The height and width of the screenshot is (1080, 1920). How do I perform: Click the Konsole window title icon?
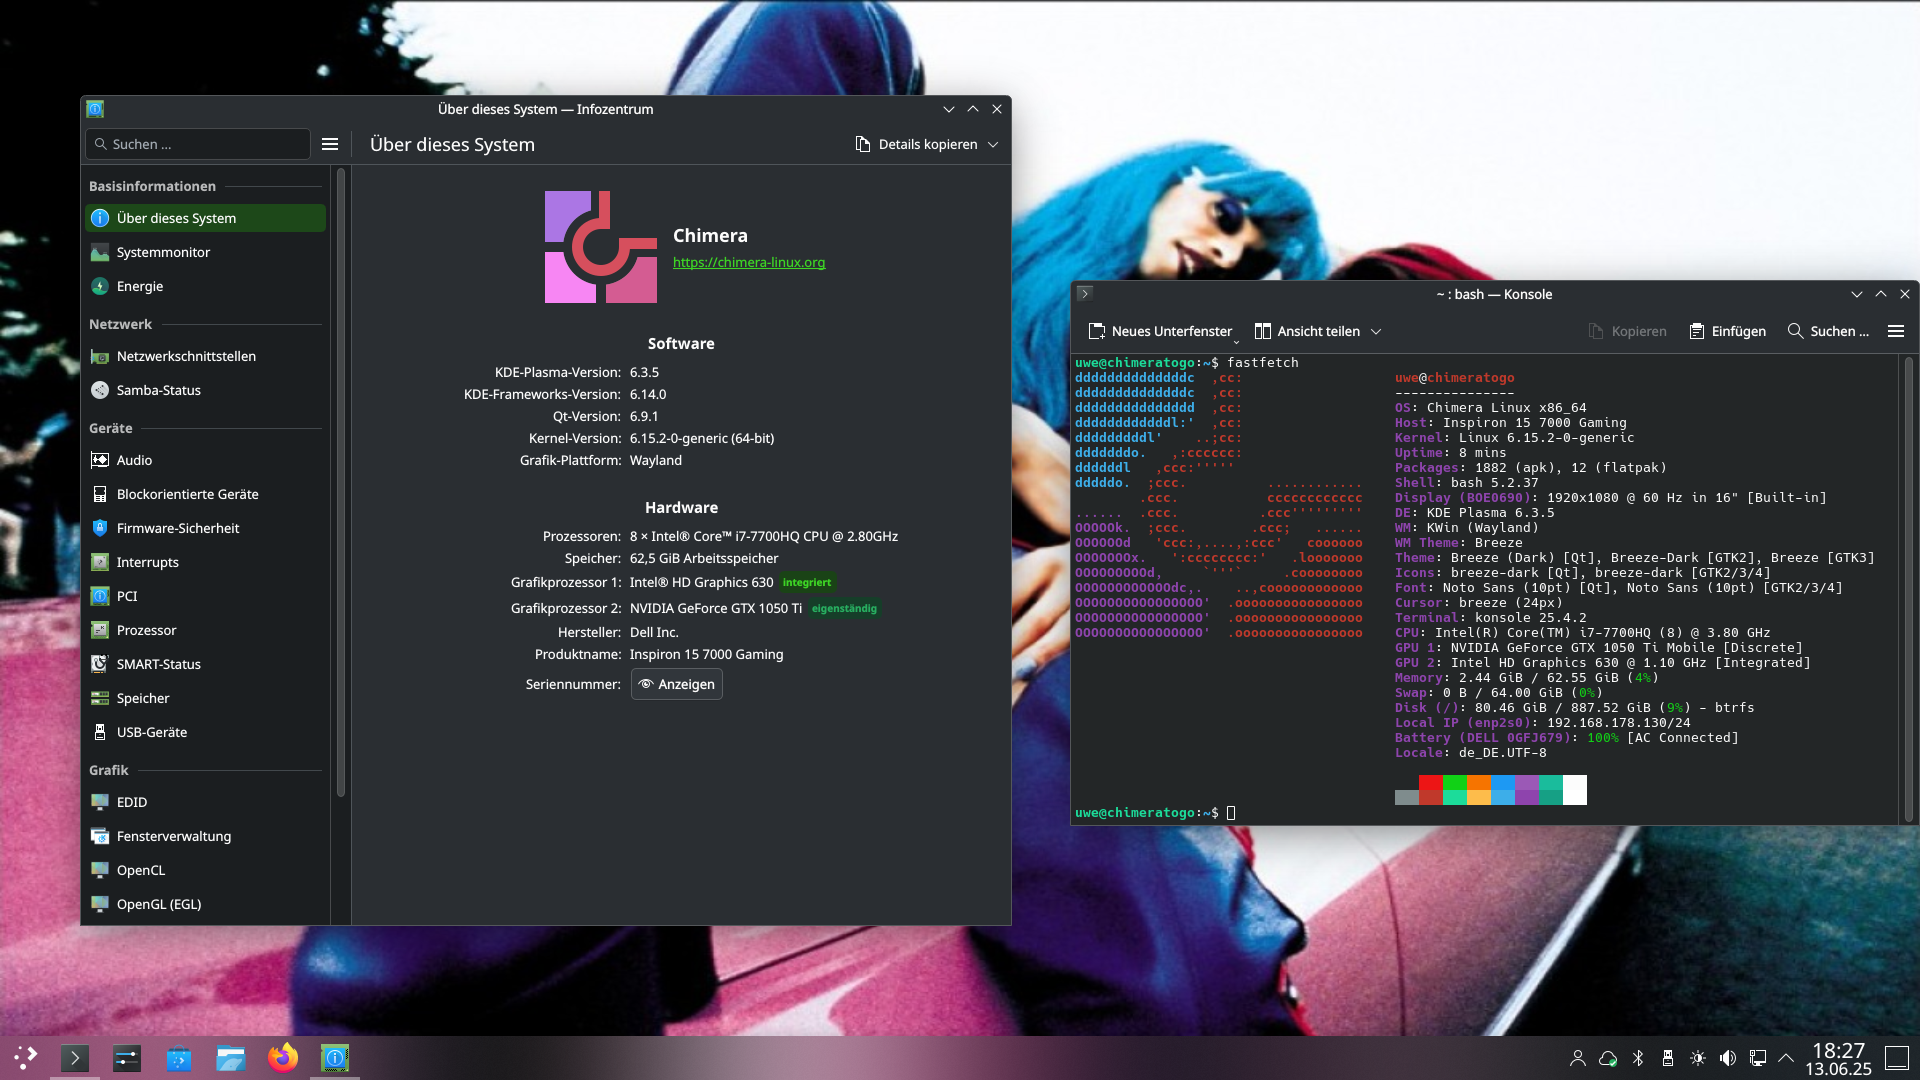pos(1085,294)
